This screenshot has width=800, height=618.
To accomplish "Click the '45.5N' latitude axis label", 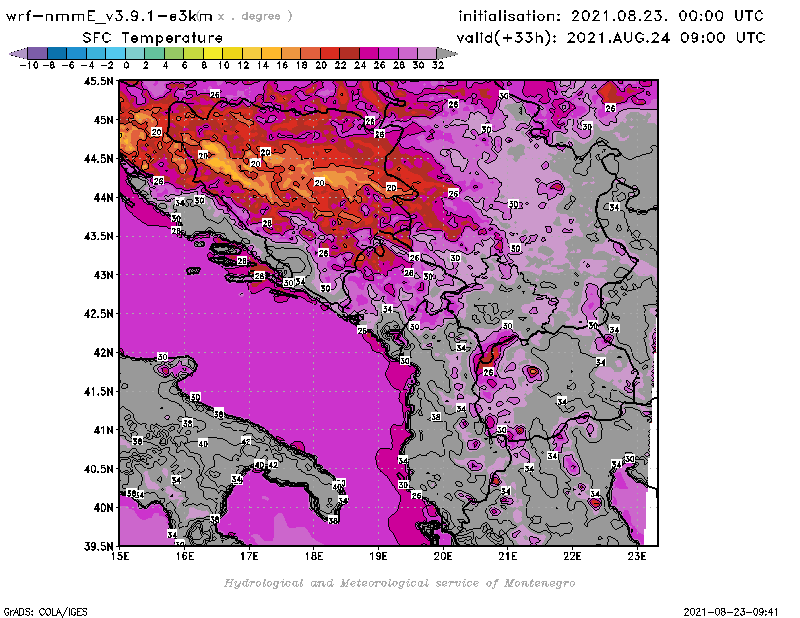I will point(98,81).
